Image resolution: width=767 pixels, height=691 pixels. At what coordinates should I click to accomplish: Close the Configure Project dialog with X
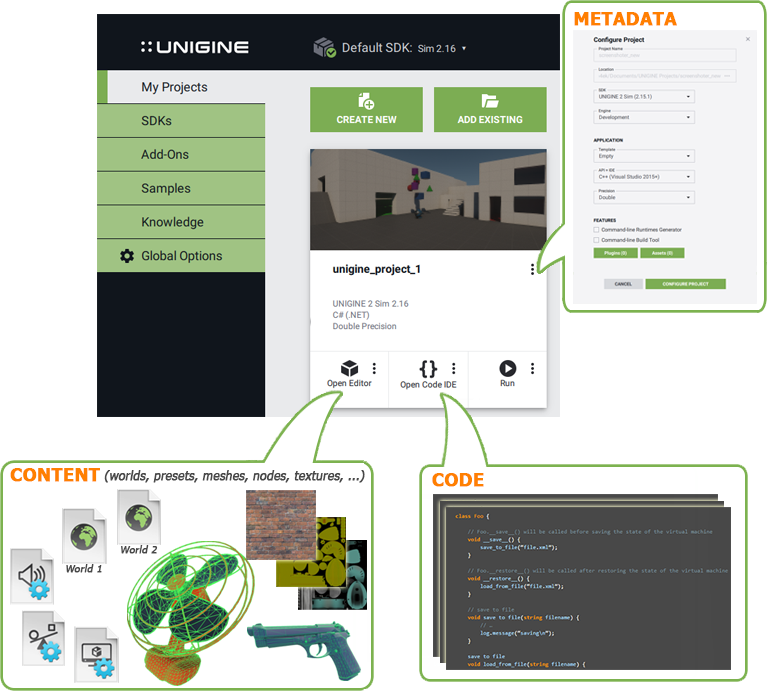[x=747, y=39]
